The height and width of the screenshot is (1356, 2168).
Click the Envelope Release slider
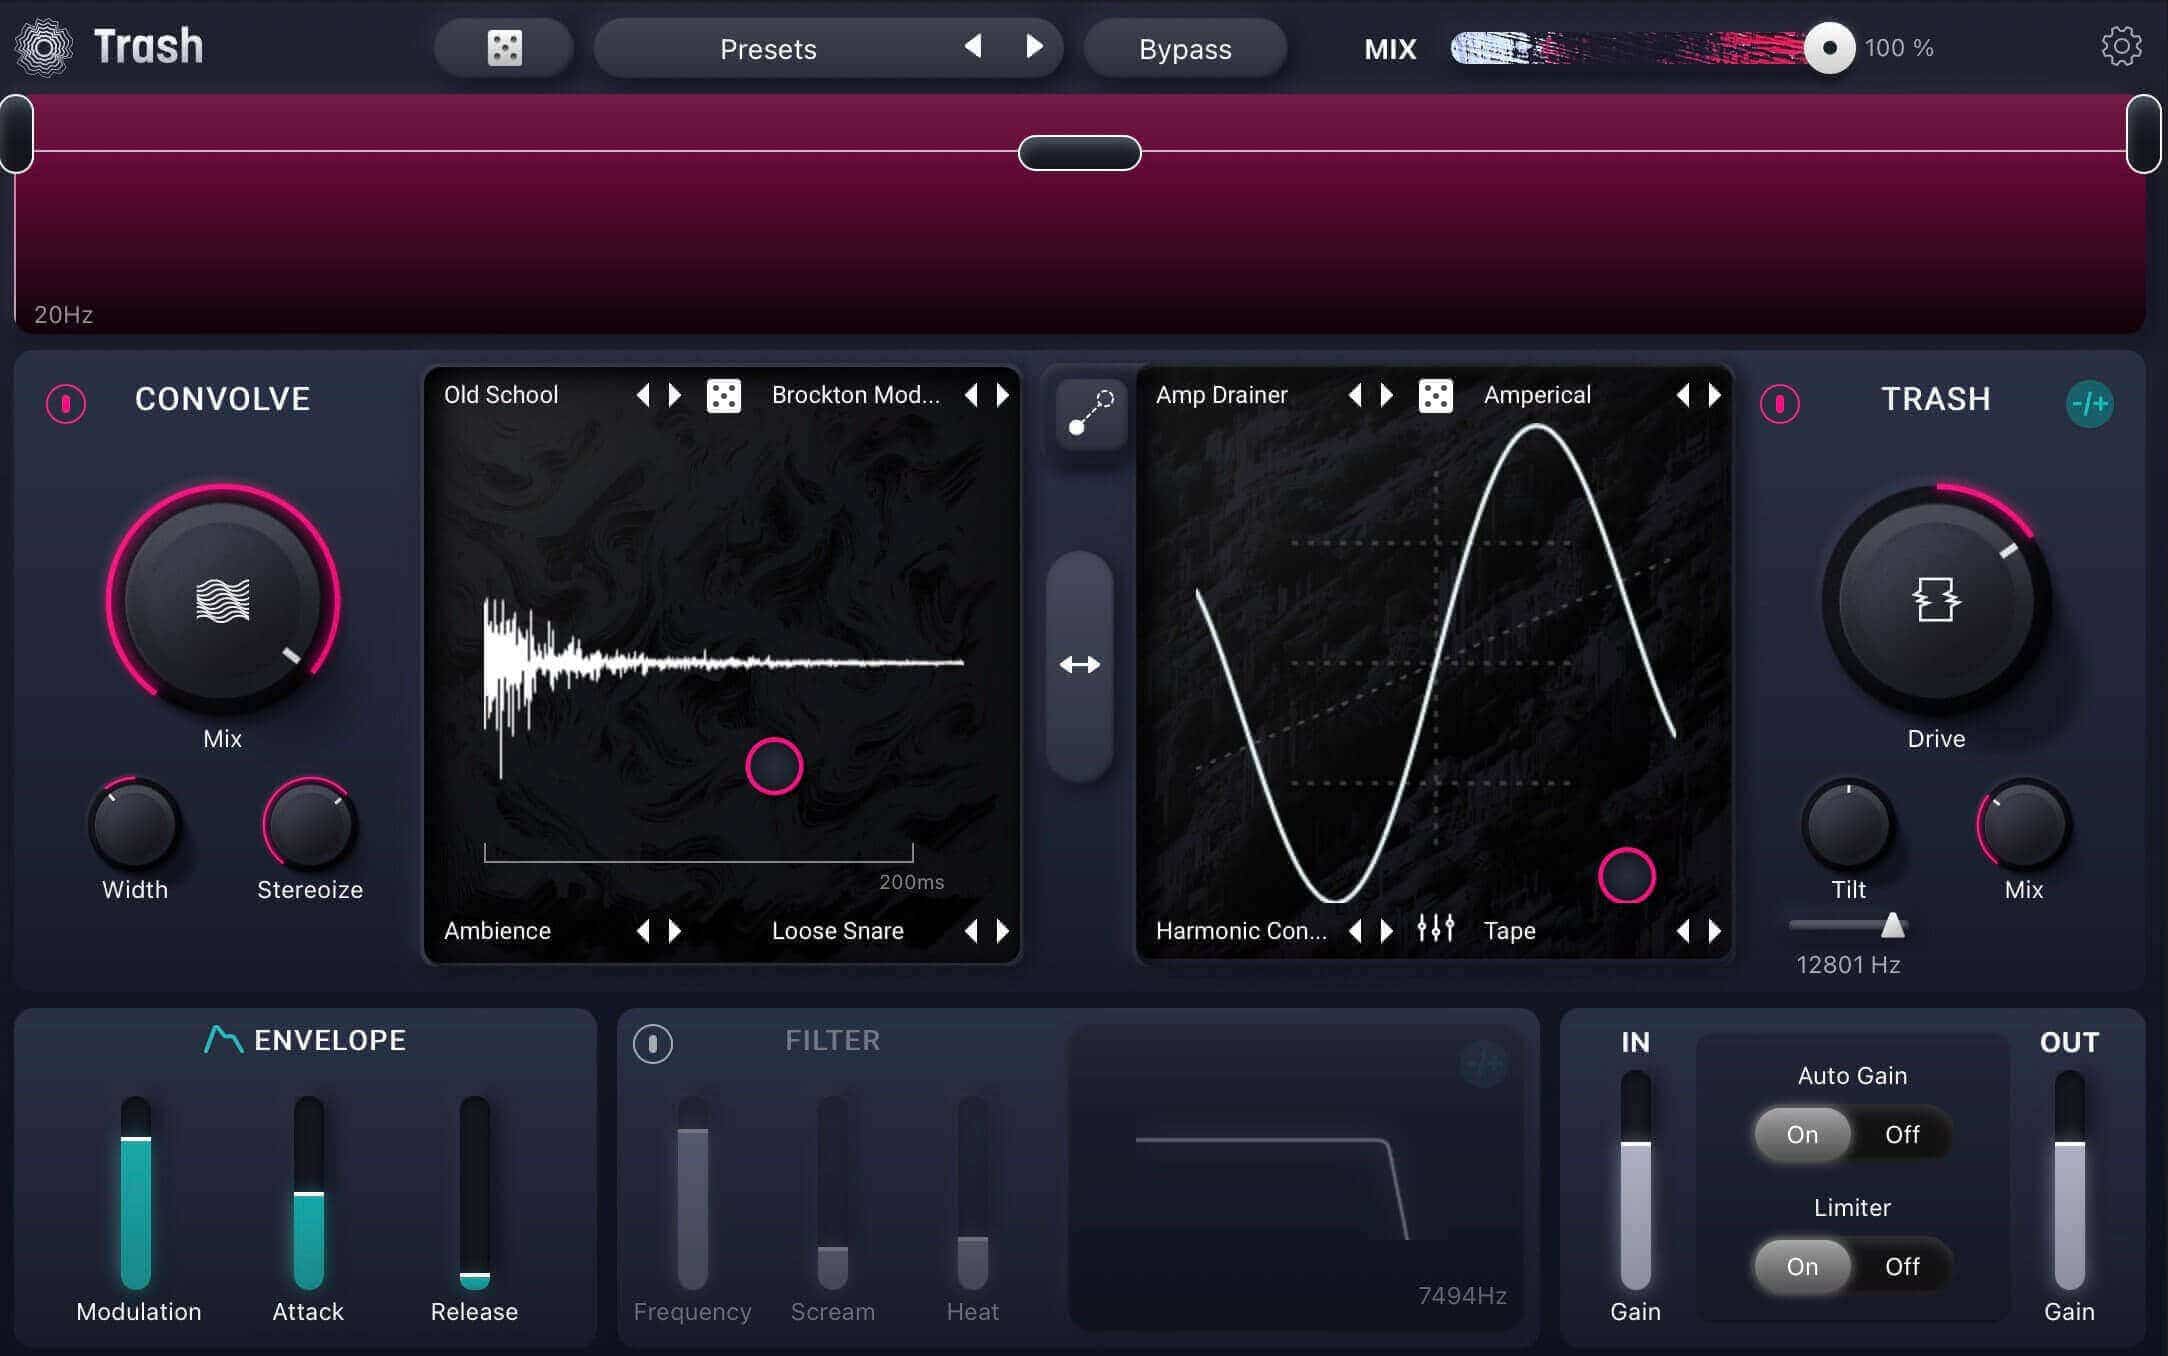coord(474,1193)
